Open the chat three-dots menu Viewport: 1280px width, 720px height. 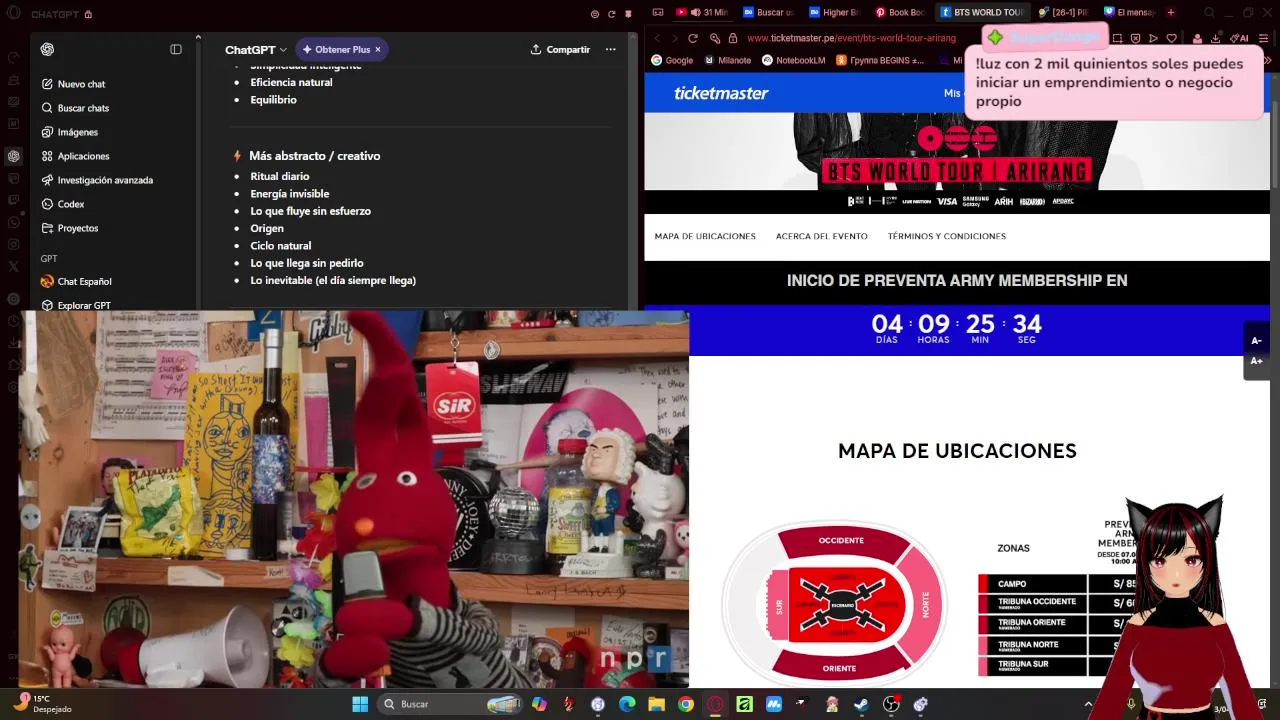[x=610, y=49]
